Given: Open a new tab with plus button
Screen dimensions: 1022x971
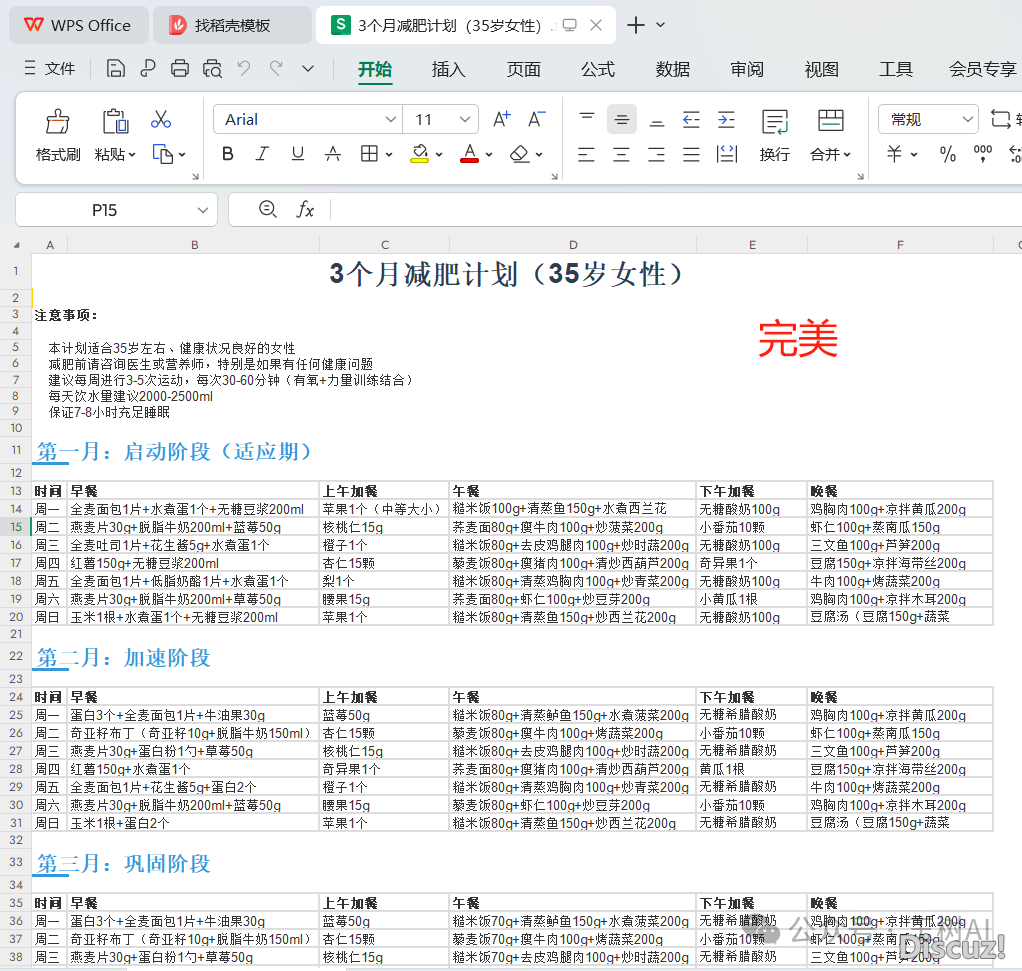Looking at the screenshot, I should click(635, 25).
